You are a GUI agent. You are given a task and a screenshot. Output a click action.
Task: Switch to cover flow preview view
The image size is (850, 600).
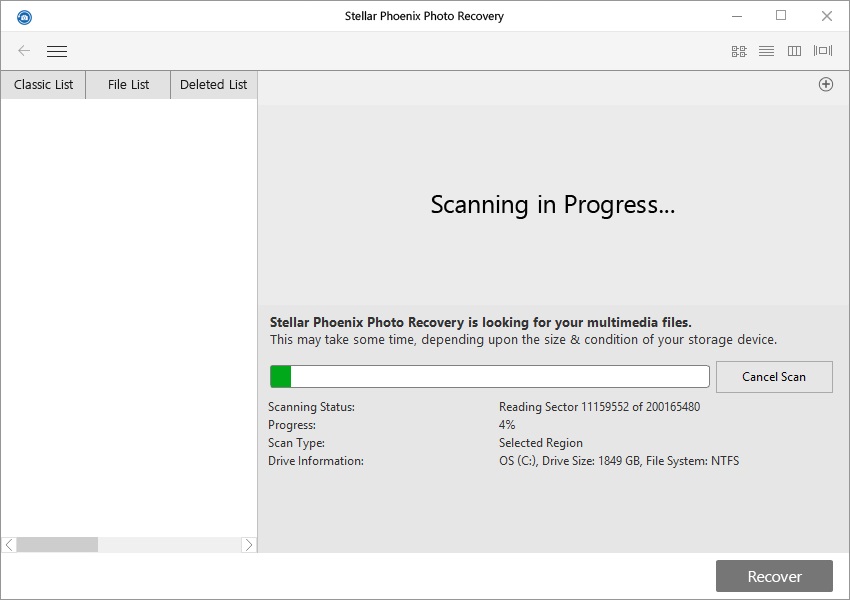[x=822, y=51]
